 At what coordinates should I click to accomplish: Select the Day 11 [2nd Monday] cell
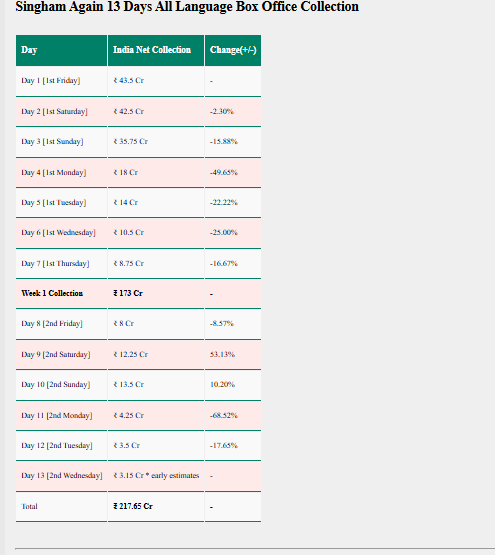pos(61,416)
